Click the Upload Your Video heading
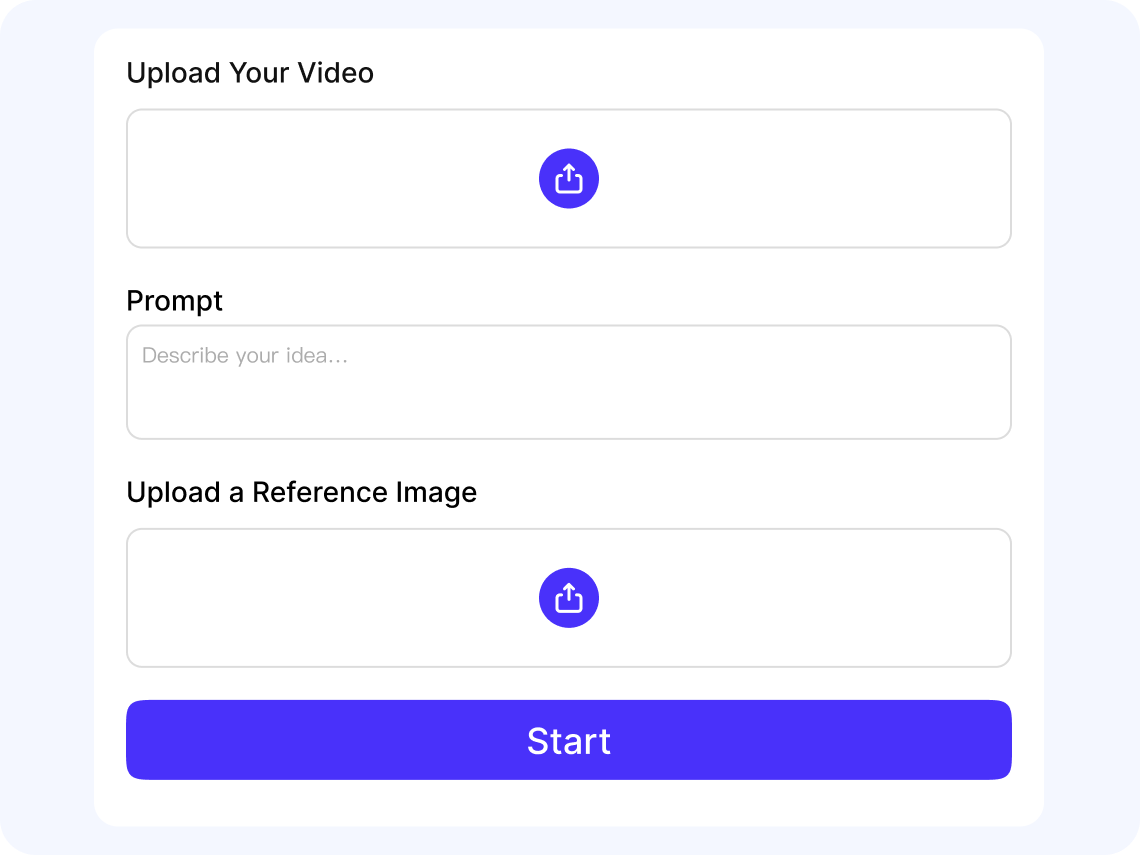The image size is (1140, 855). click(250, 72)
